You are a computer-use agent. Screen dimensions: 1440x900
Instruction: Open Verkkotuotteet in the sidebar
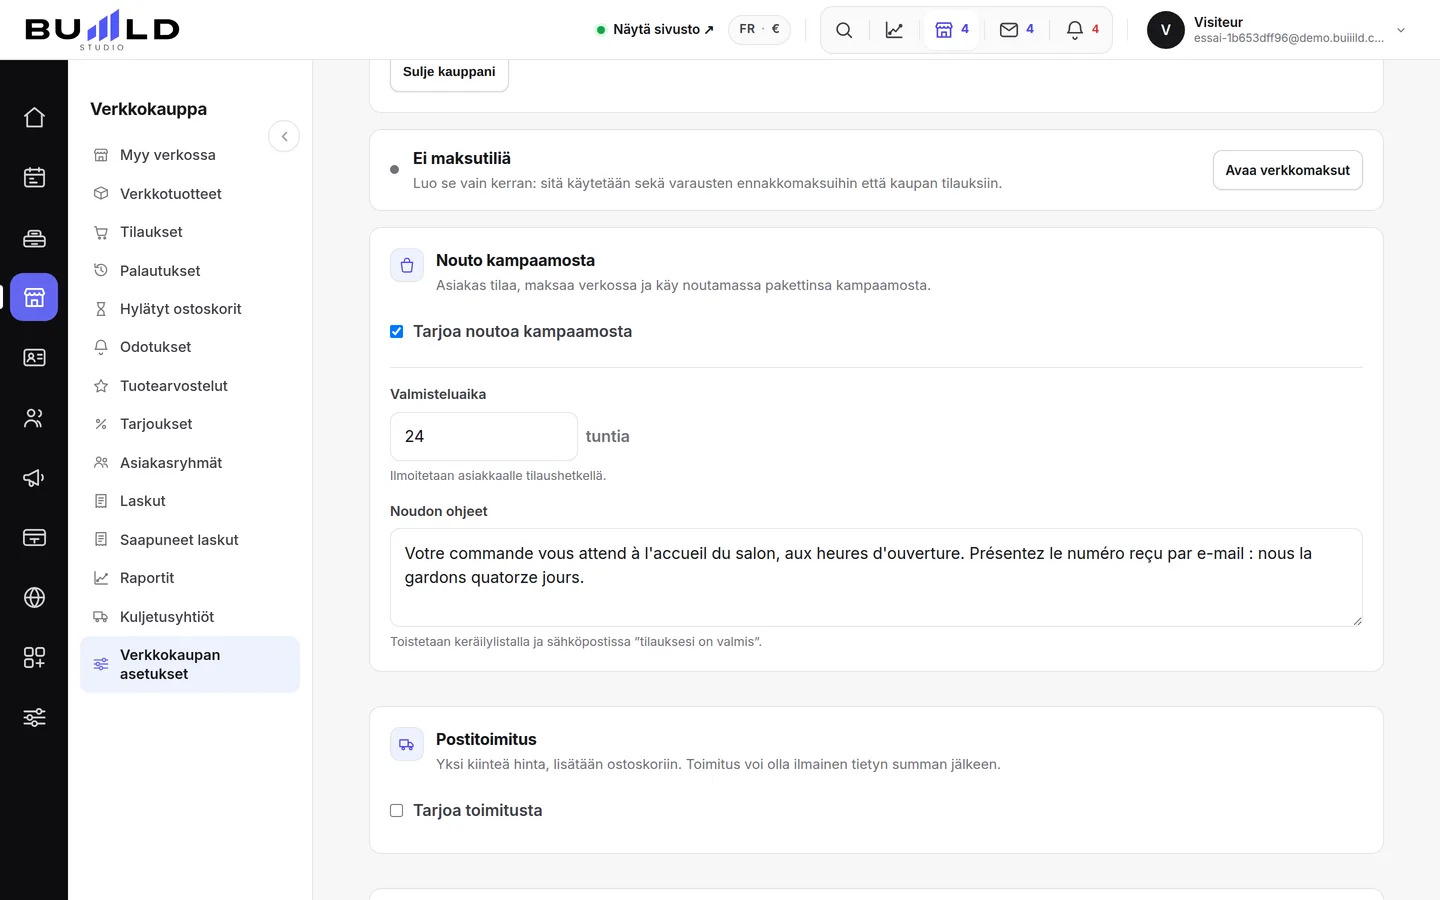(x=190, y=194)
